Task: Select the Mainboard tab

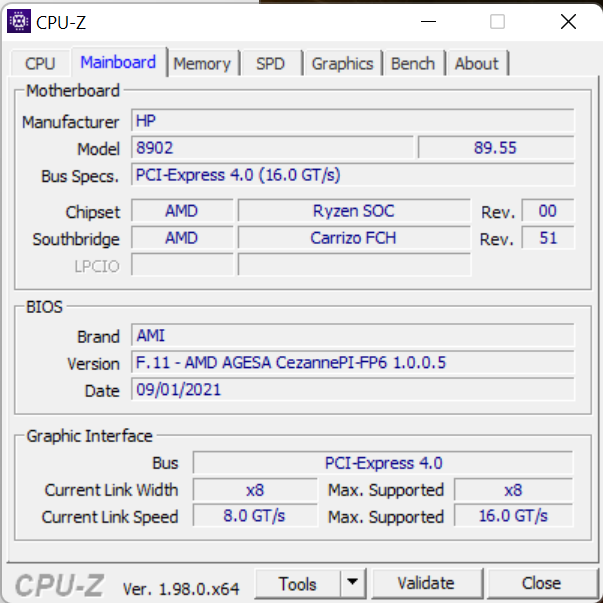Action: pyautogui.click(x=118, y=62)
